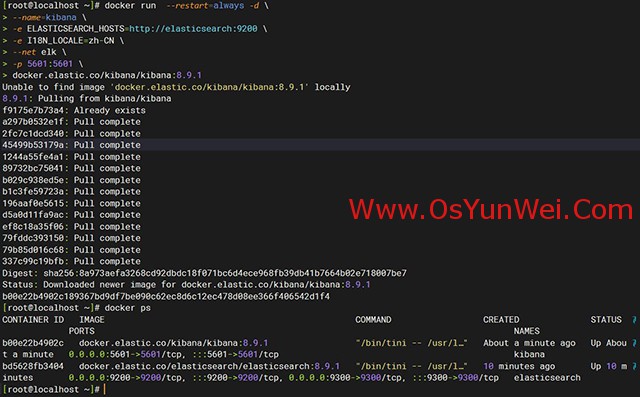Image resolution: width=640 pixels, height=397 pixels.
Task: Click the I18N_LOCALE=zh-CN argument
Action: pyautogui.click(x=71, y=41)
